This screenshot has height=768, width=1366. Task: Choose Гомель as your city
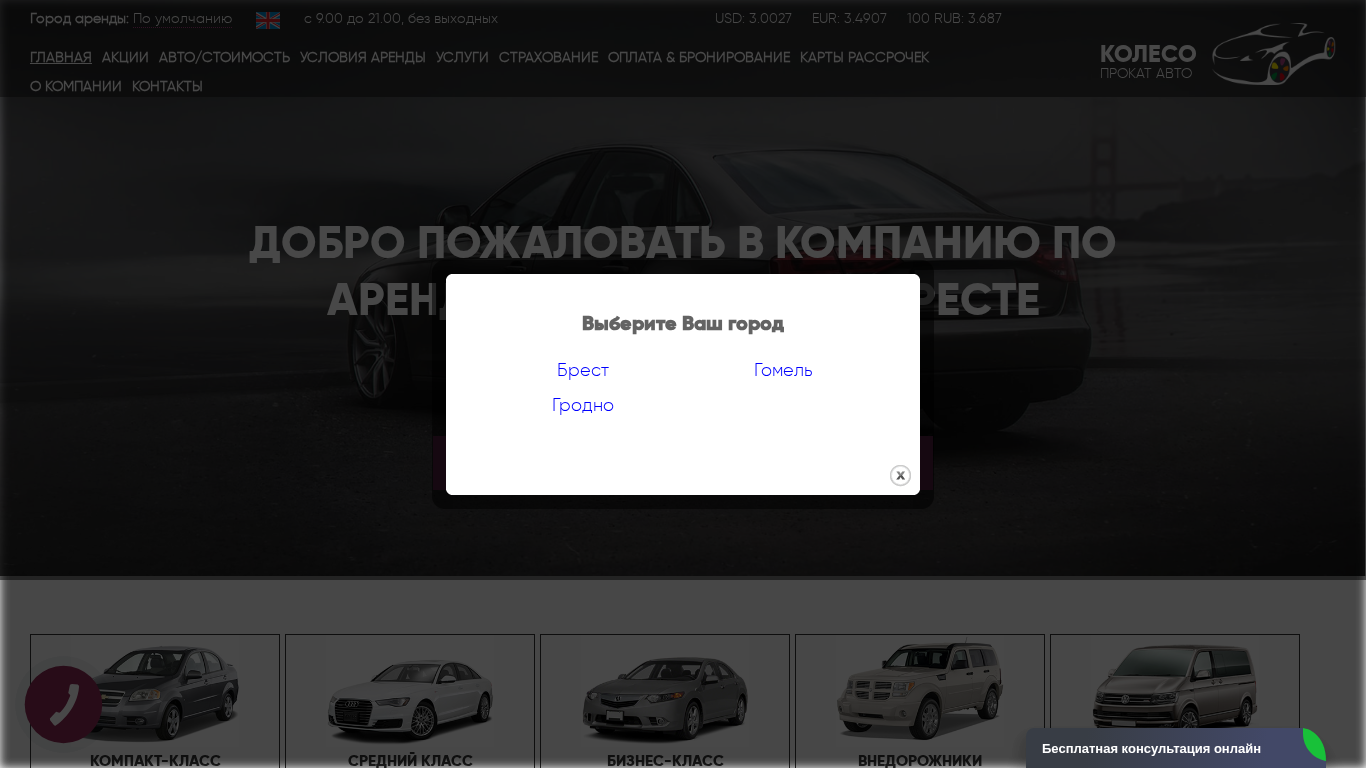coord(783,370)
